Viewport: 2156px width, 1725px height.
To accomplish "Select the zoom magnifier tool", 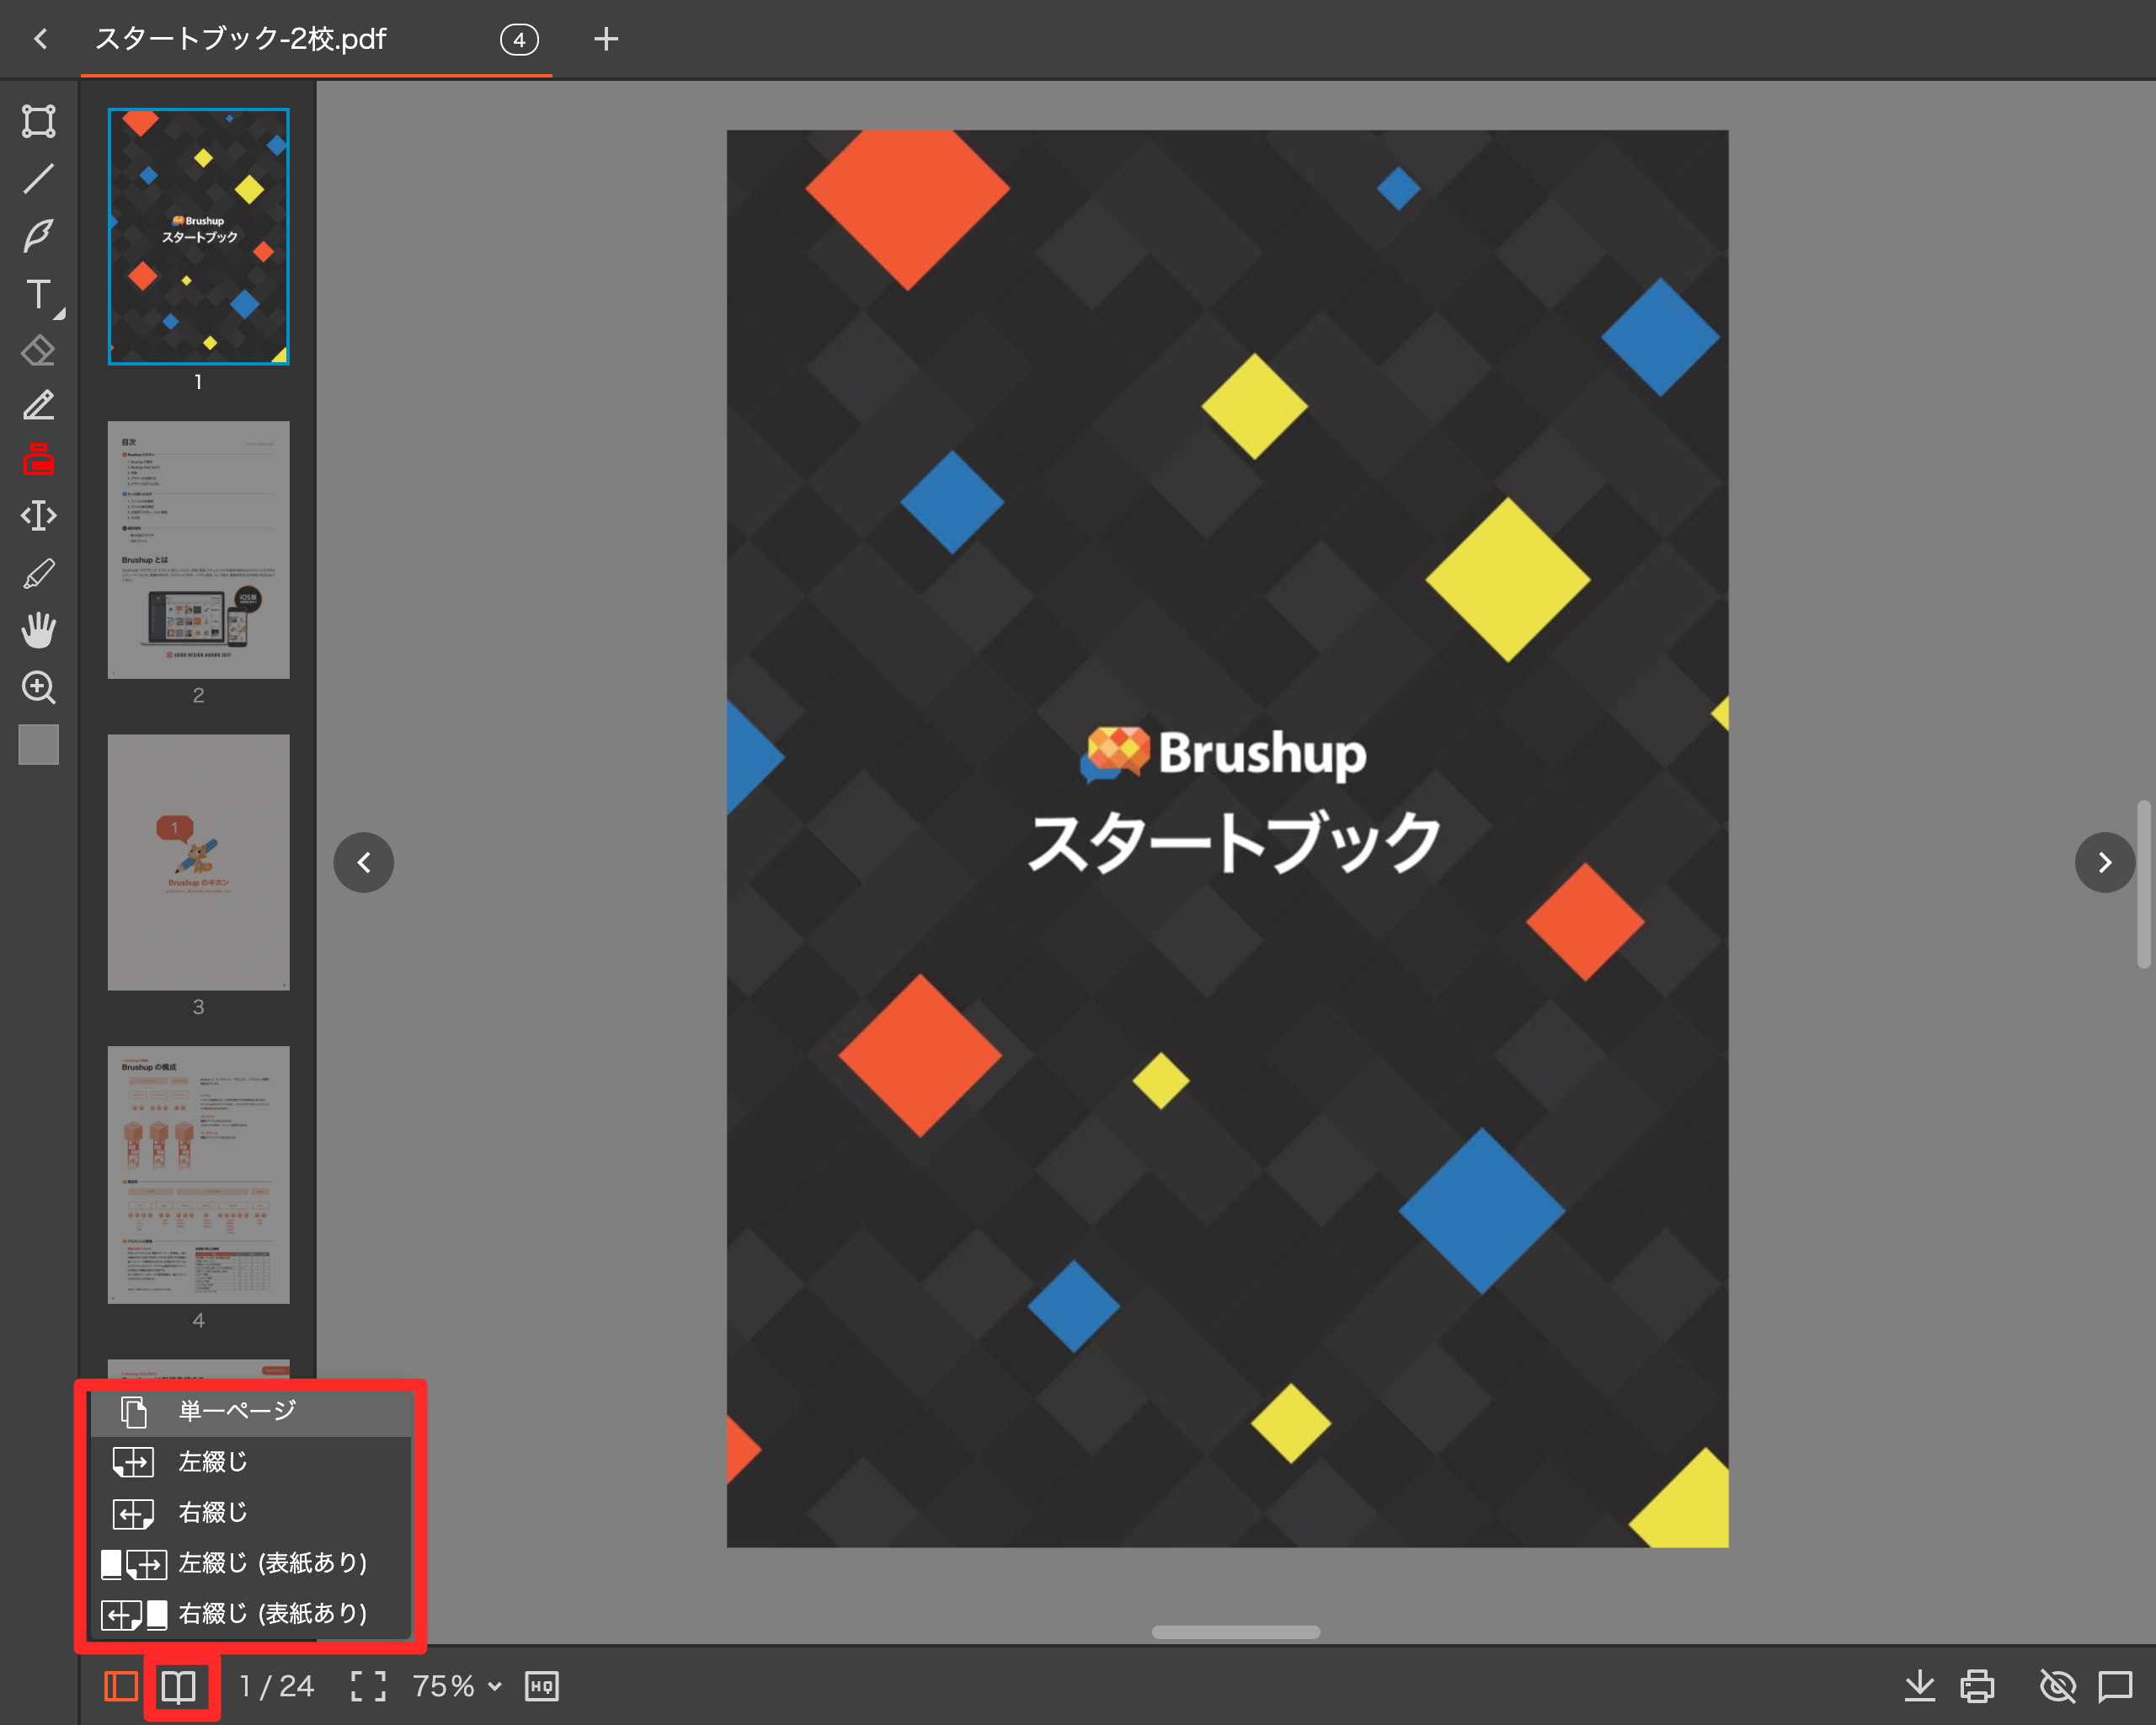I will (39, 687).
